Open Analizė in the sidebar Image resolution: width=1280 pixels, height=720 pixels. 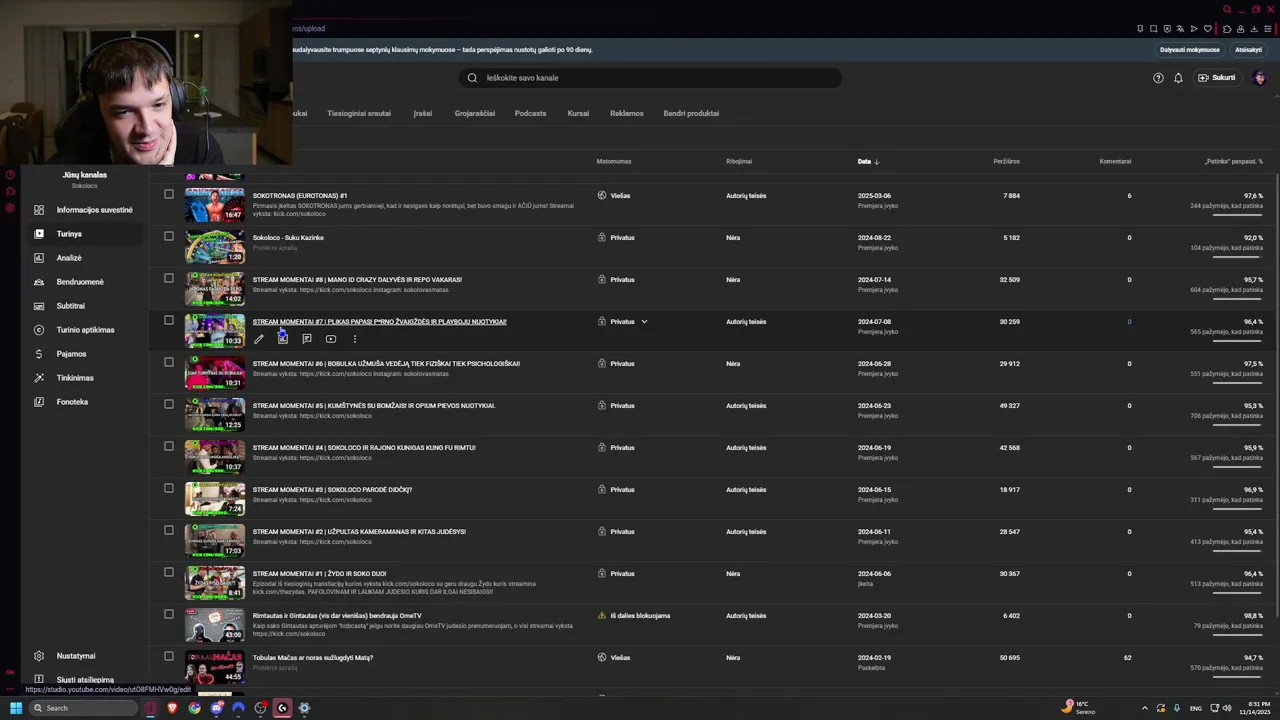point(84,258)
